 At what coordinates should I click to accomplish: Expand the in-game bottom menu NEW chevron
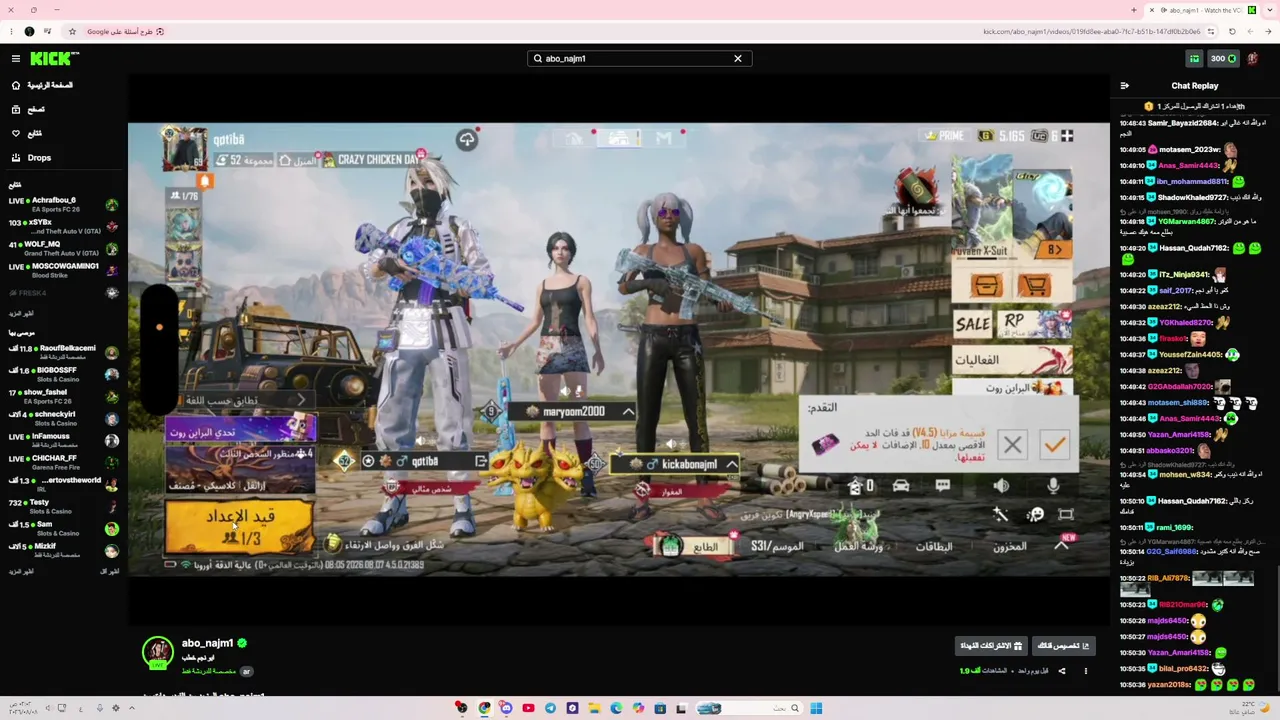pos(1061,545)
